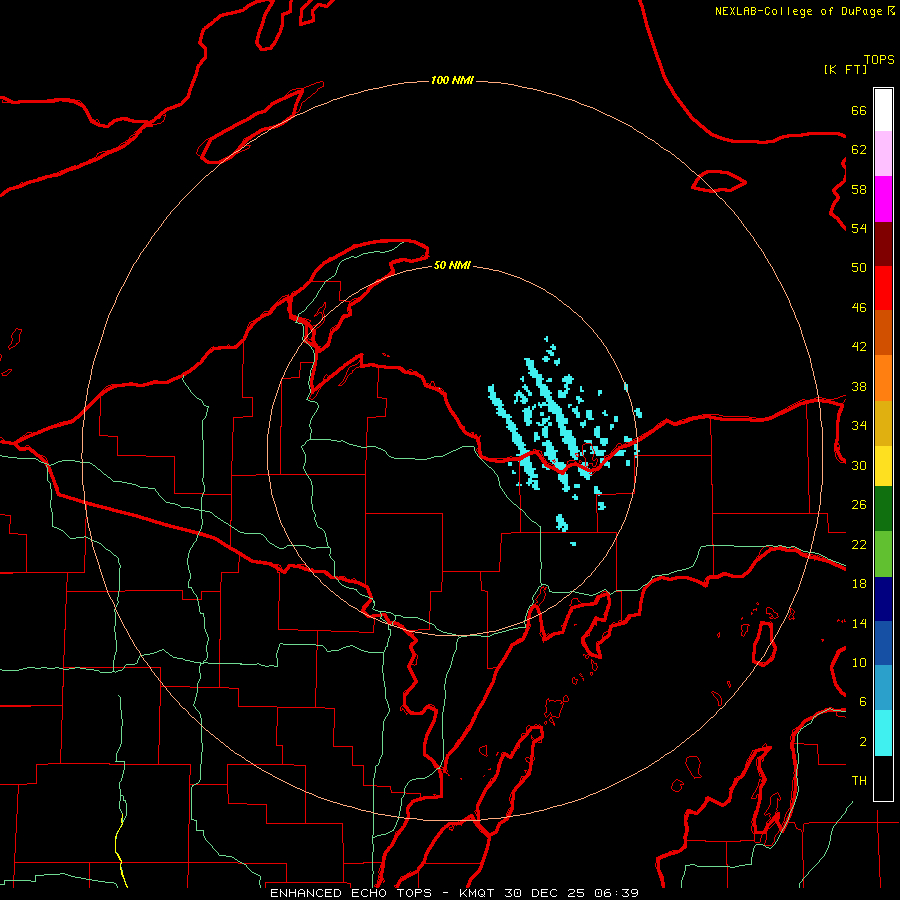Click the isolated southernmost cyan echo pixel

[x=573, y=543]
